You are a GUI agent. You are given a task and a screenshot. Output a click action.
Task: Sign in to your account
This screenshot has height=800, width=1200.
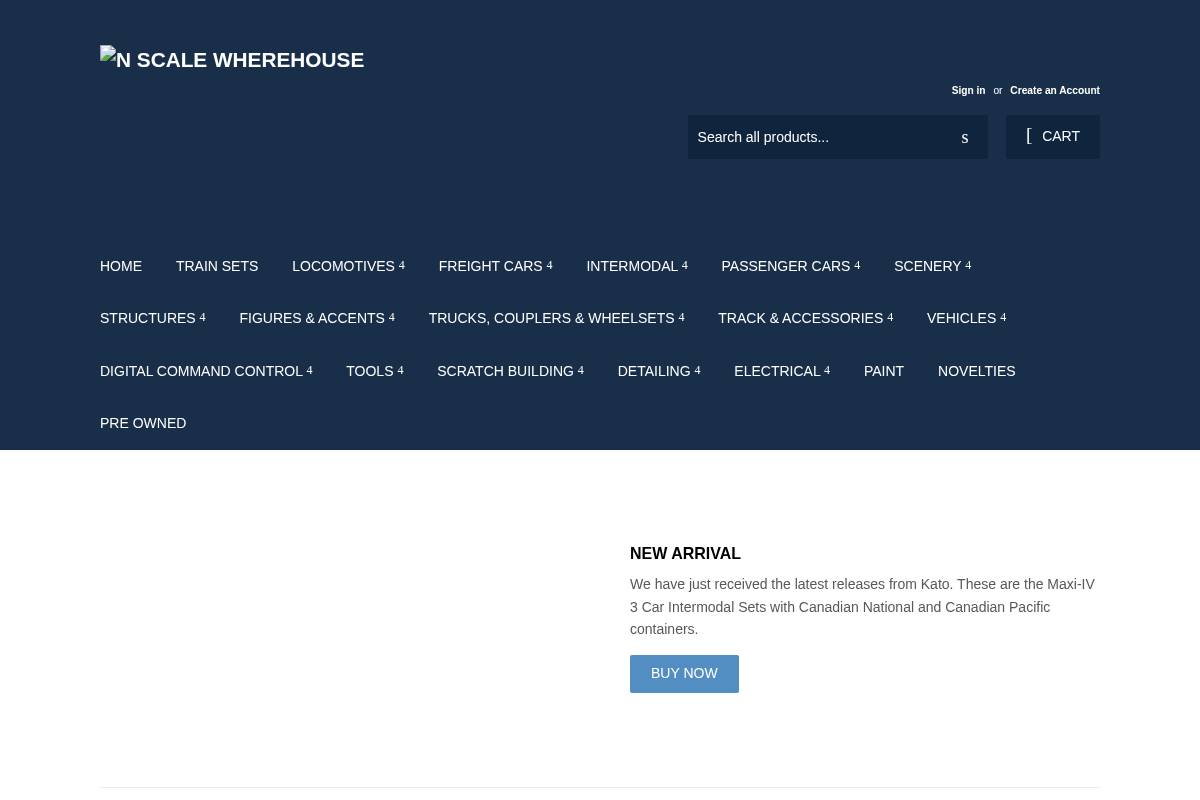[x=968, y=90]
